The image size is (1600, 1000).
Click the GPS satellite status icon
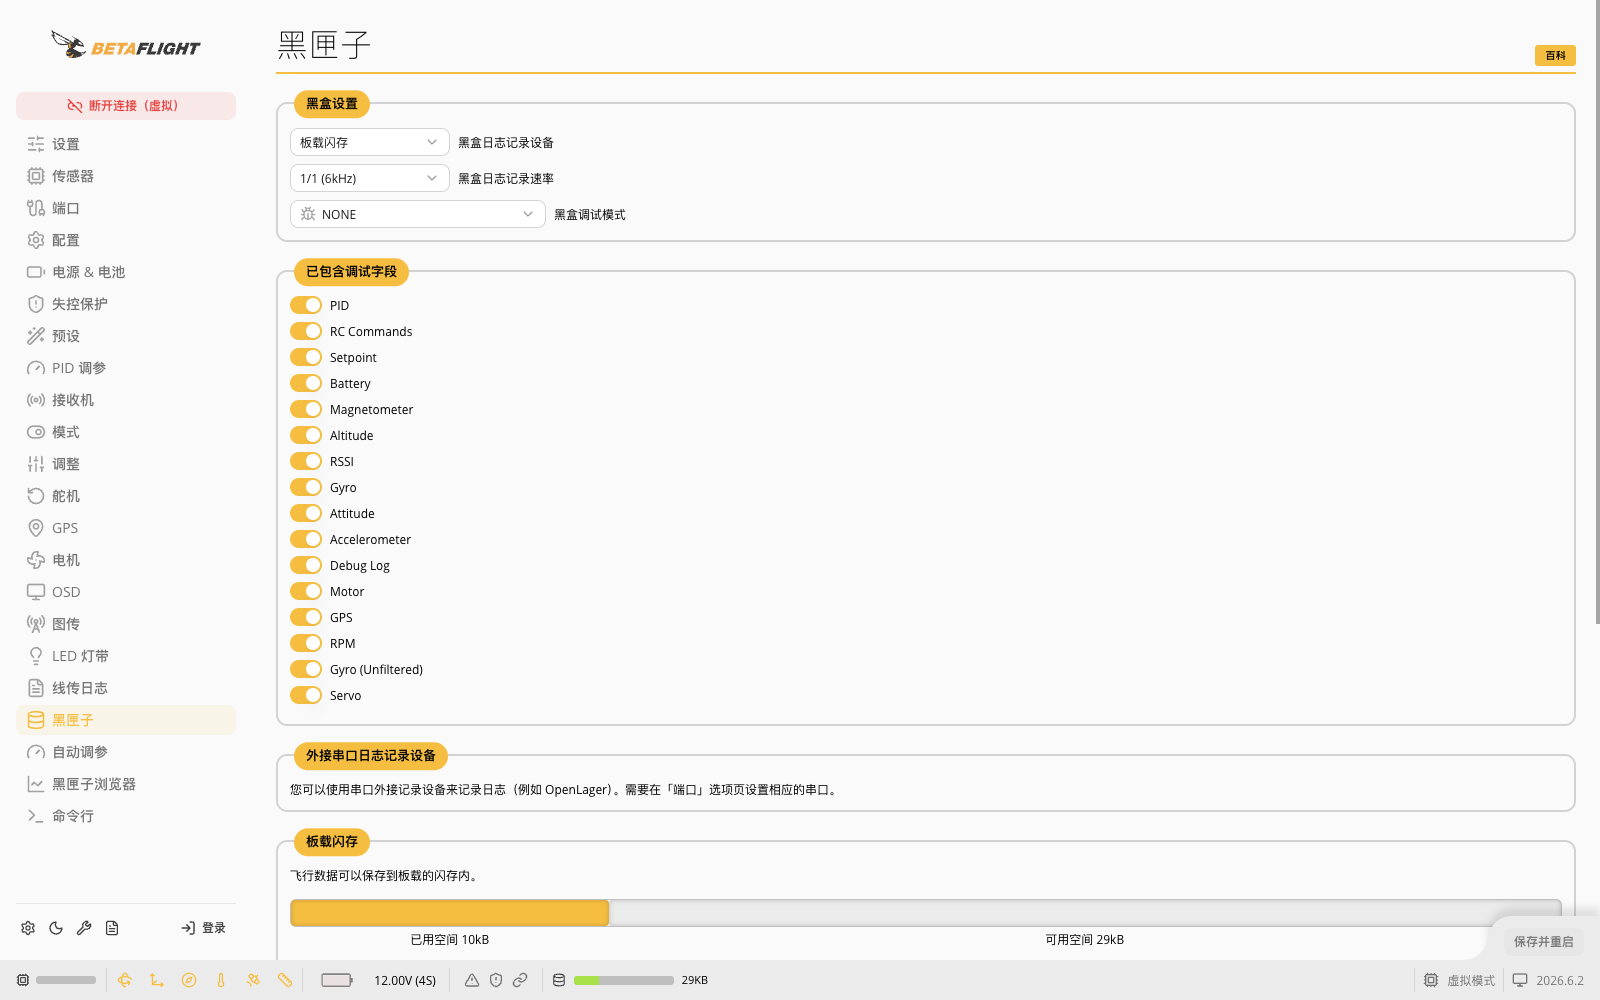pyautogui.click(x=253, y=980)
